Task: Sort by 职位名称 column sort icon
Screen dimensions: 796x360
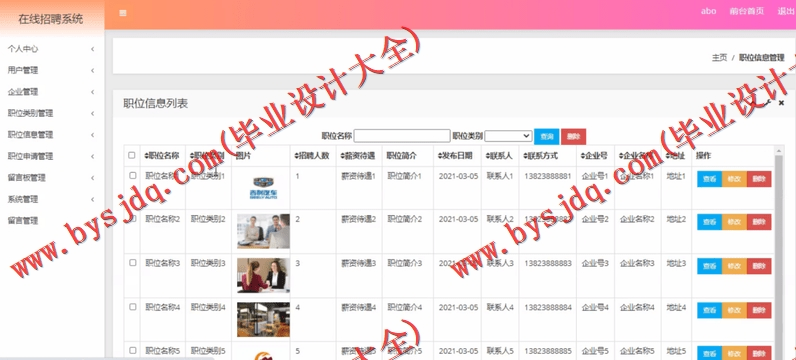Action: point(146,156)
